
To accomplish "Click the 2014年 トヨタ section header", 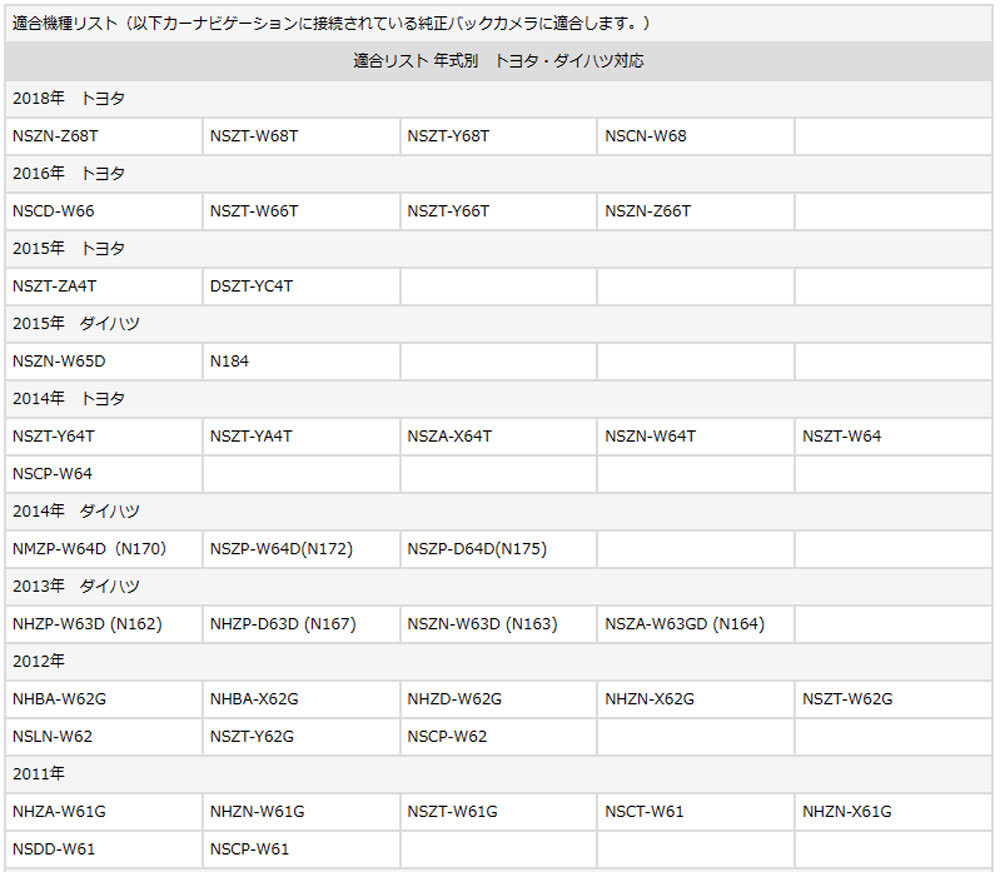I will point(498,399).
